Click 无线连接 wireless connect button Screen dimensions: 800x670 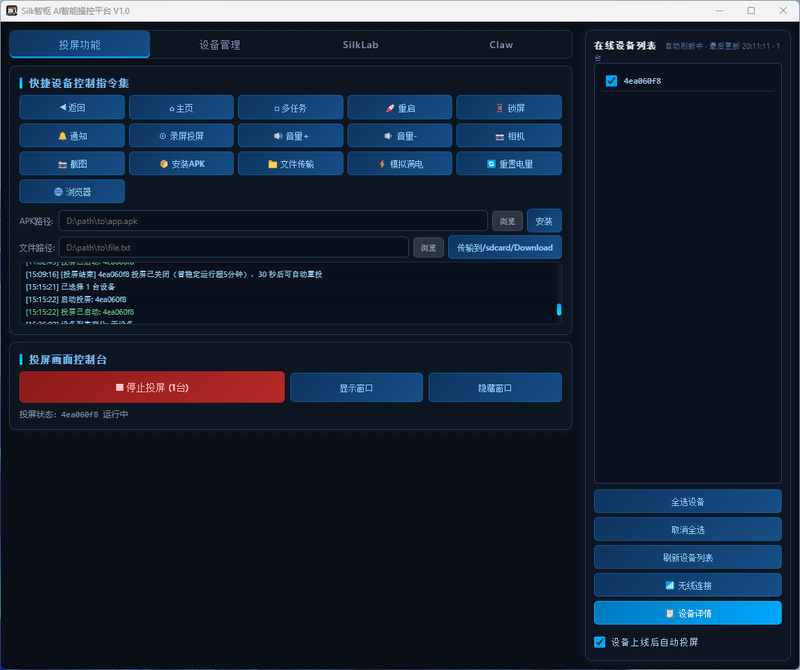[x=687, y=585]
